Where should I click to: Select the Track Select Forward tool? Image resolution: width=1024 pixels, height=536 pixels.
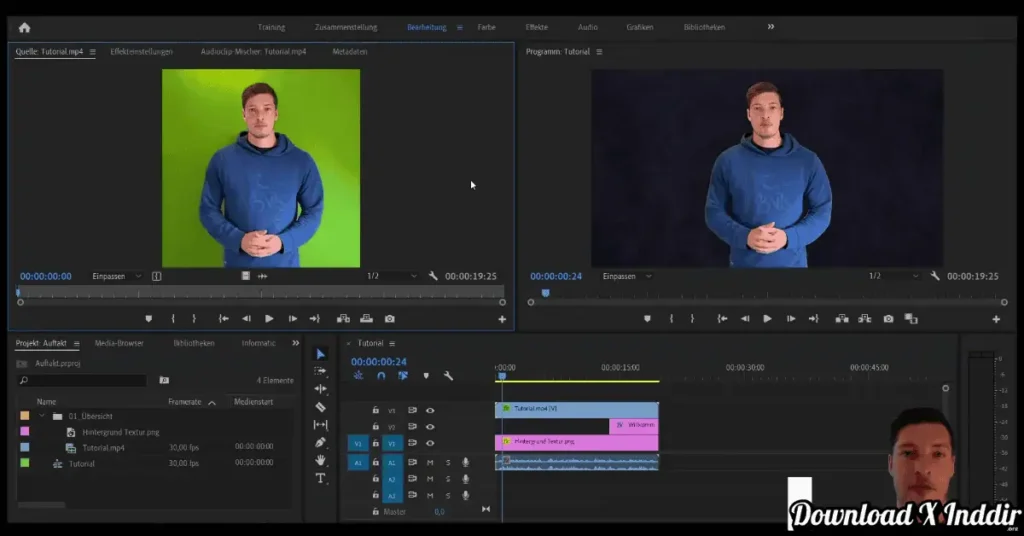(320, 371)
